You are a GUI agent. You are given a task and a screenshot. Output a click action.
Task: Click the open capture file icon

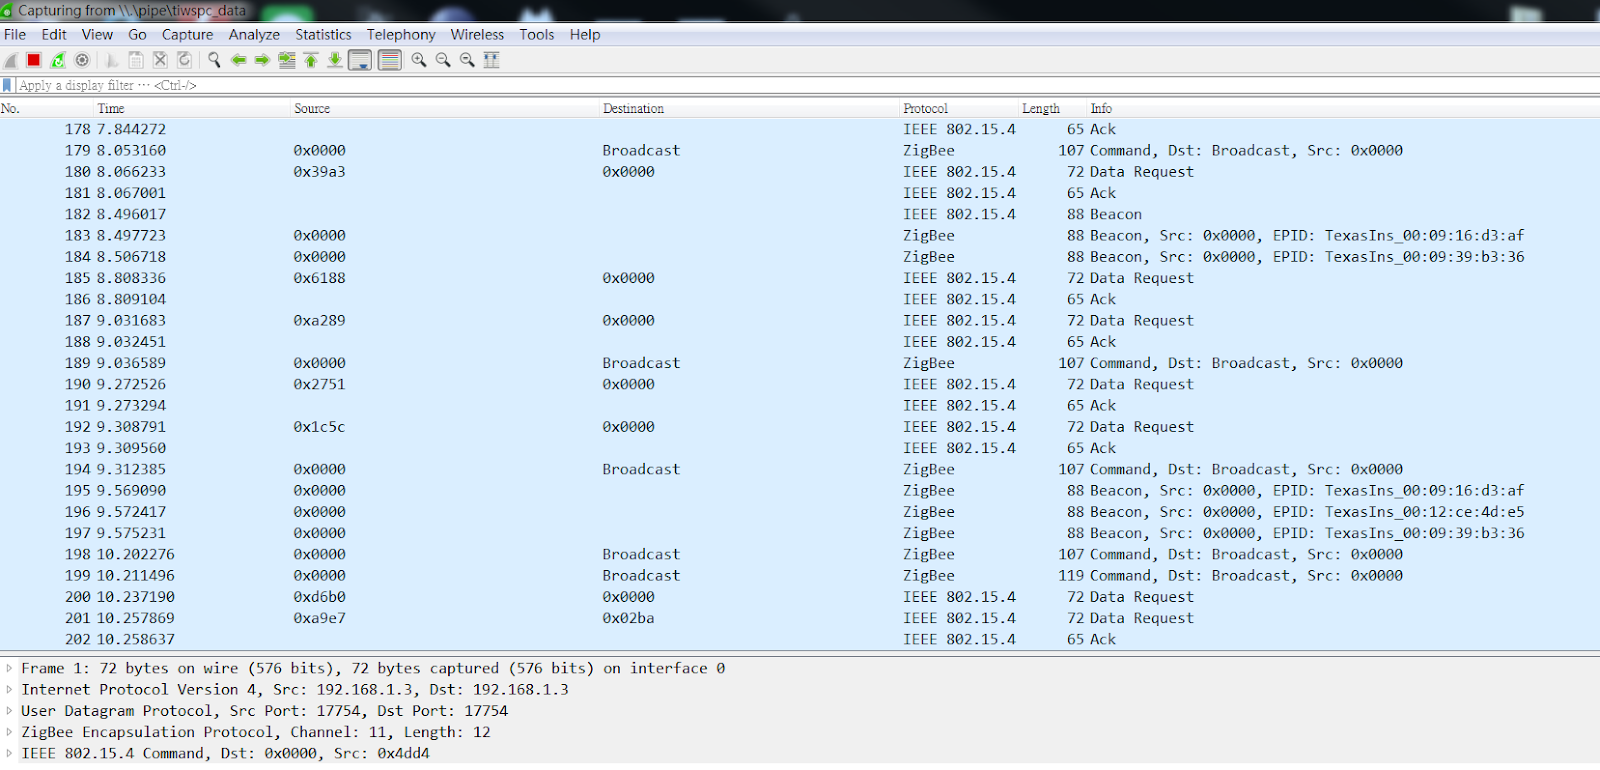[x=112, y=60]
